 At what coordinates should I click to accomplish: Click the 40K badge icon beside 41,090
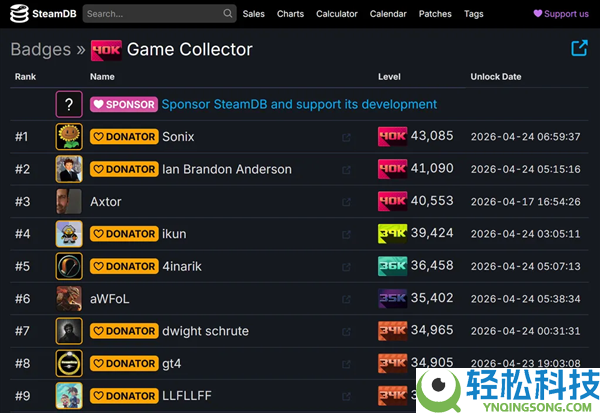(x=392, y=169)
